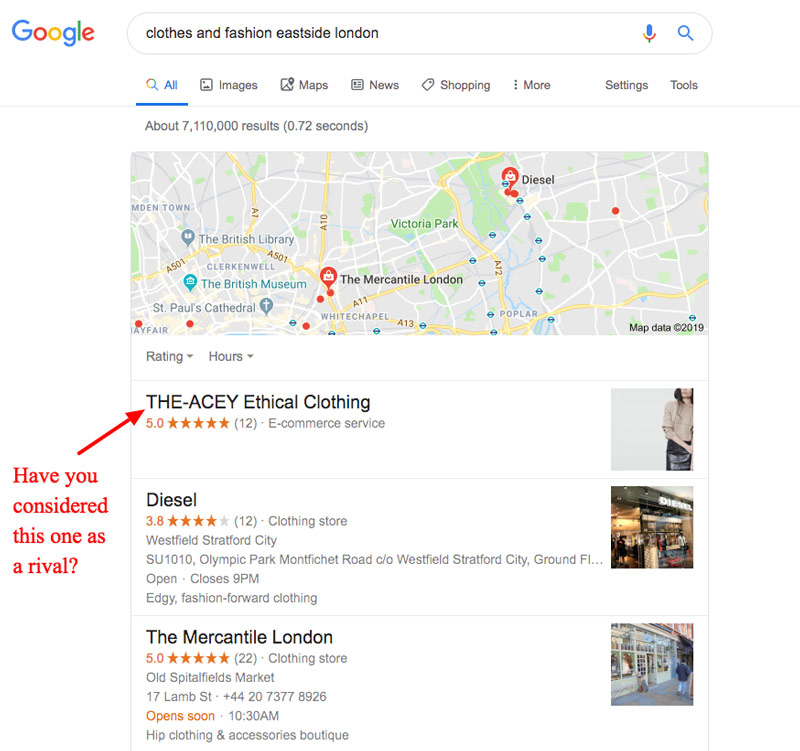Image resolution: width=800 pixels, height=751 pixels.
Task: Click St. Paul's Cathedral map marker
Action: pos(266,307)
